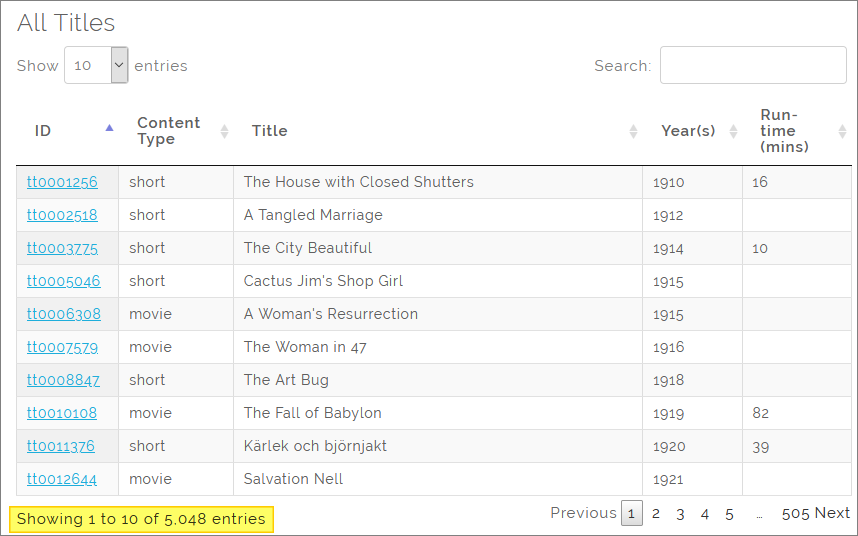Go to page 2 of results
This screenshot has width=858, height=536.
pos(656,514)
